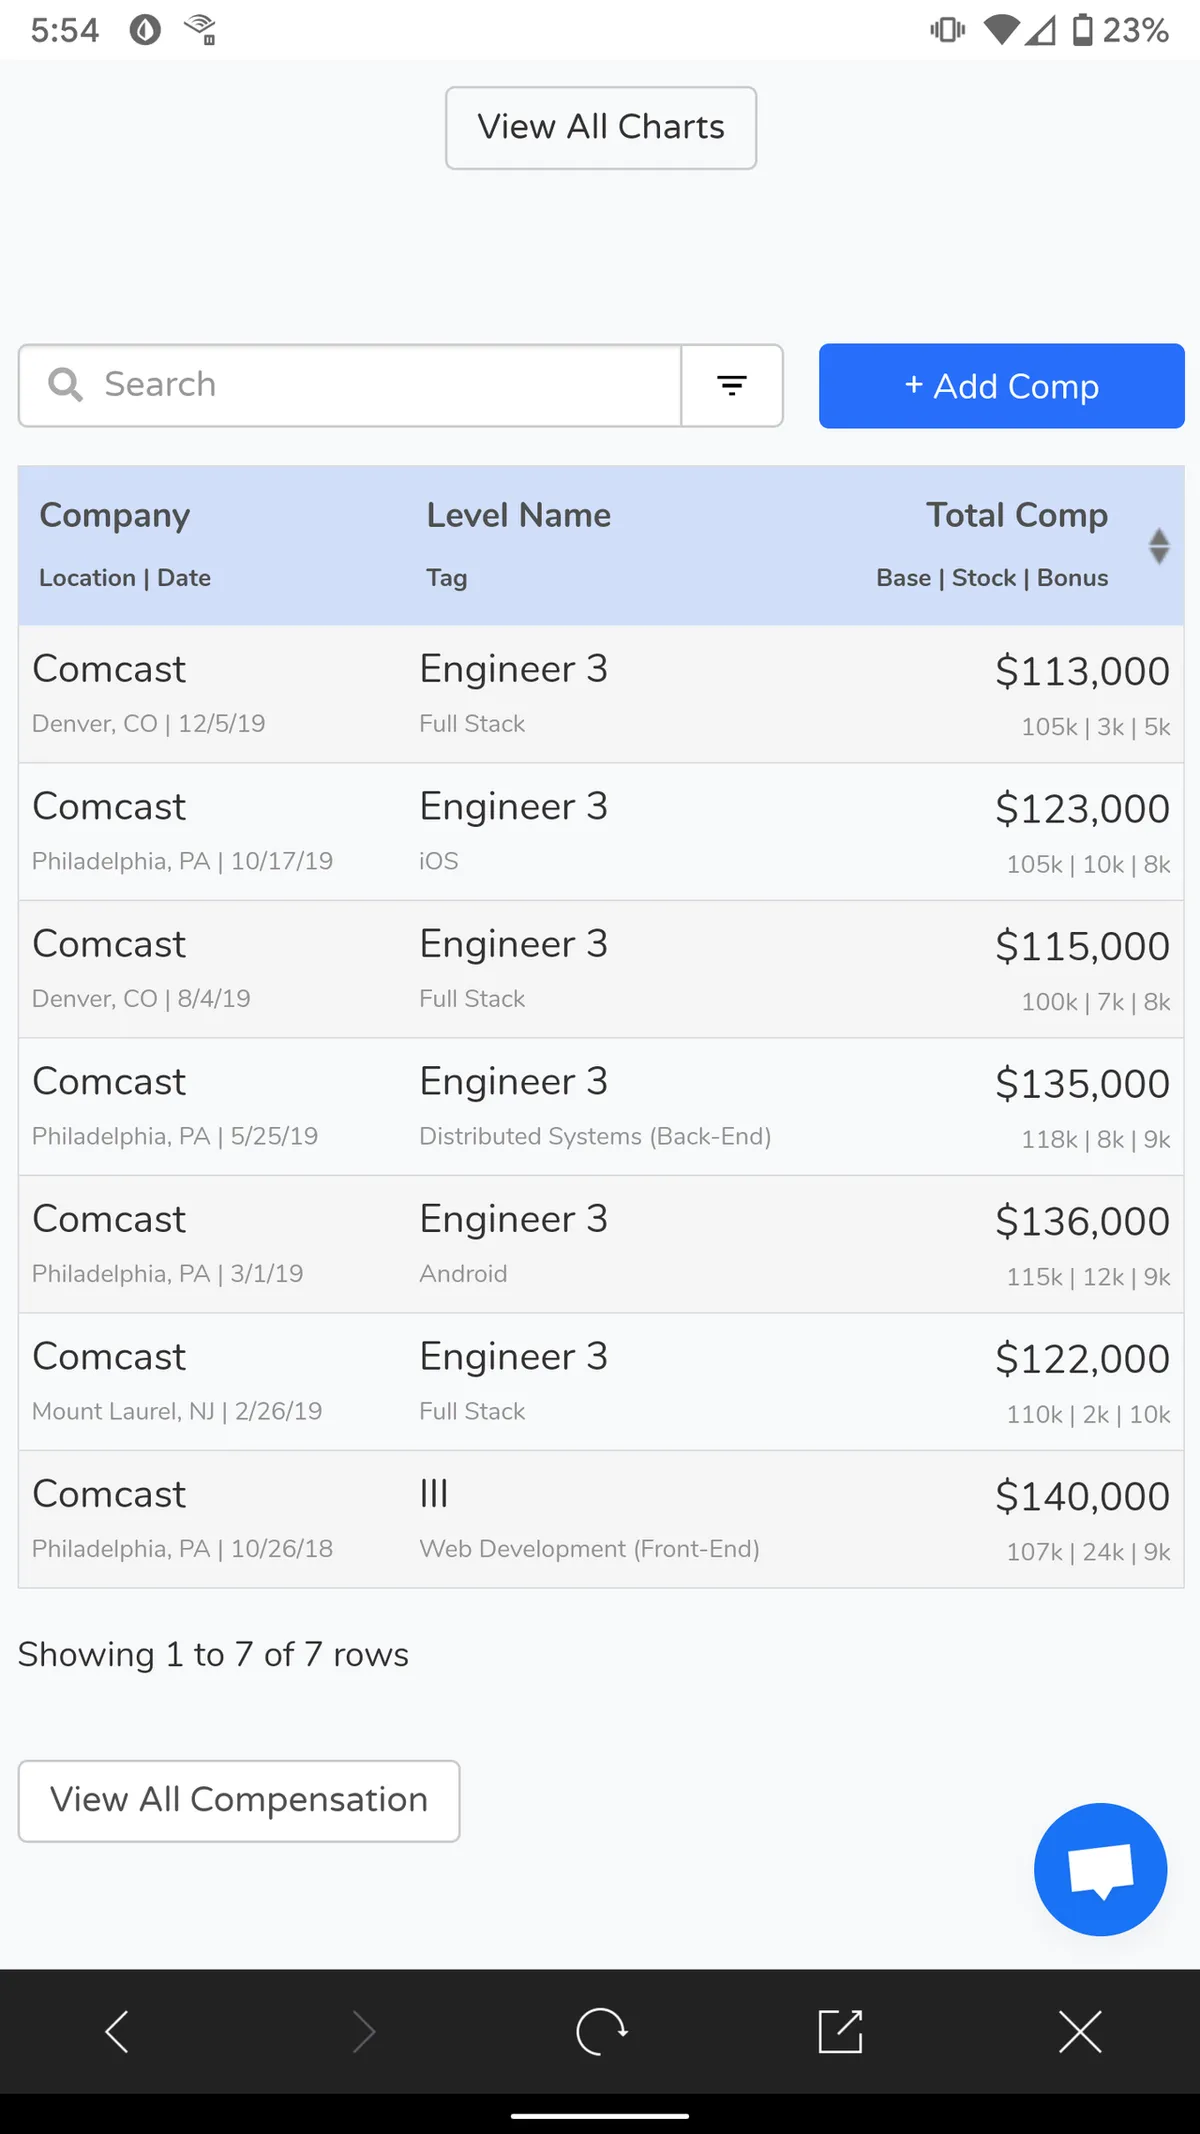Expand the Comcast iOS $123,000 entry

(x=600, y=832)
